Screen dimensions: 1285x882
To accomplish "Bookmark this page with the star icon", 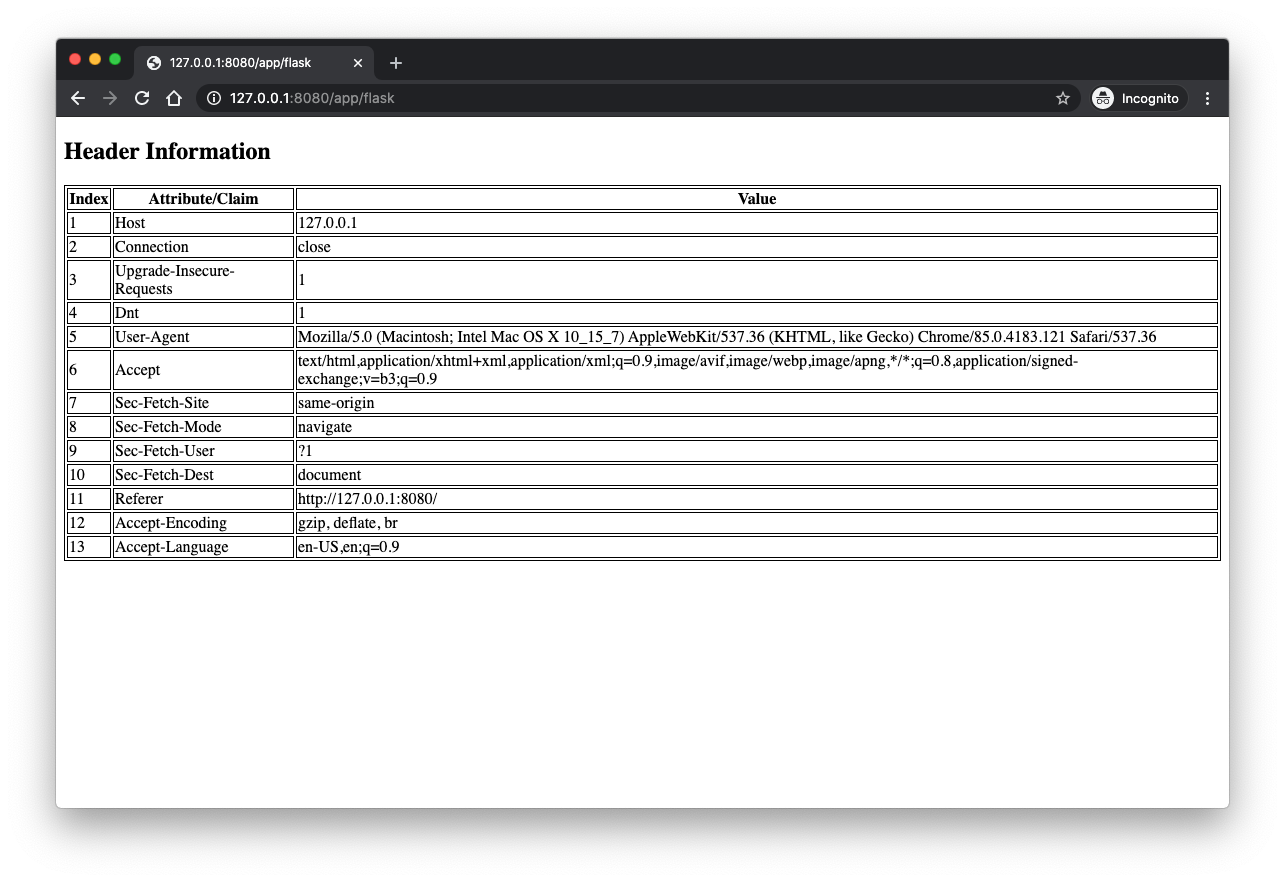I will click(x=1063, y=98).
